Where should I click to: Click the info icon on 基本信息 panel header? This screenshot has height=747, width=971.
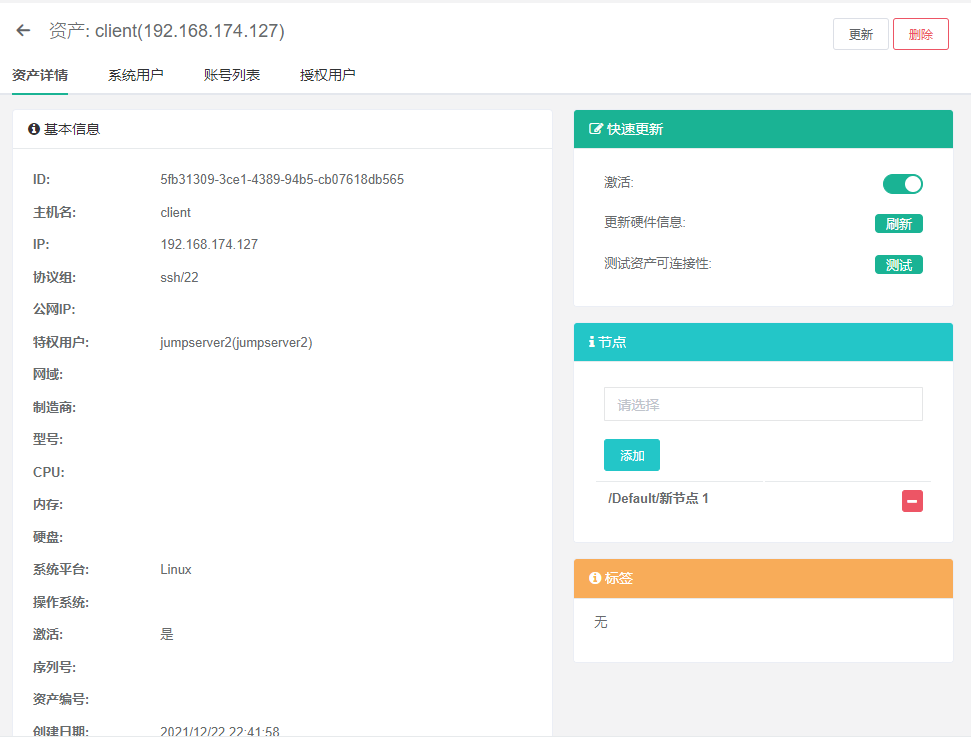pyautogui.click(x=31, y=128)
